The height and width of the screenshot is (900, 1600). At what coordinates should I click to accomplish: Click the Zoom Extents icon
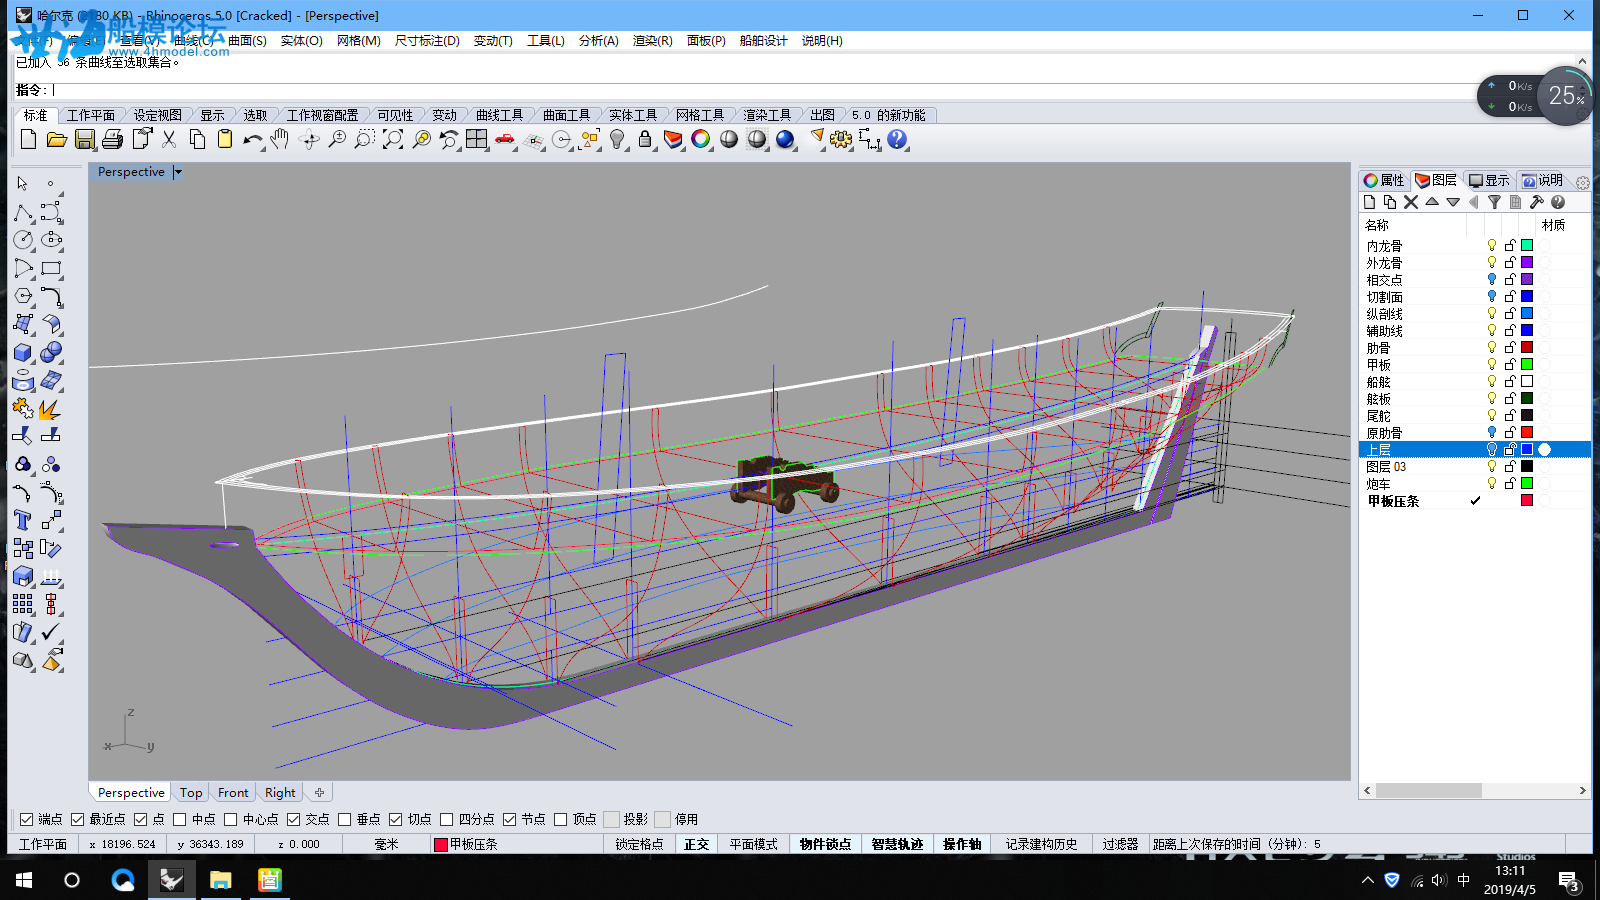[x=393, y=139]
